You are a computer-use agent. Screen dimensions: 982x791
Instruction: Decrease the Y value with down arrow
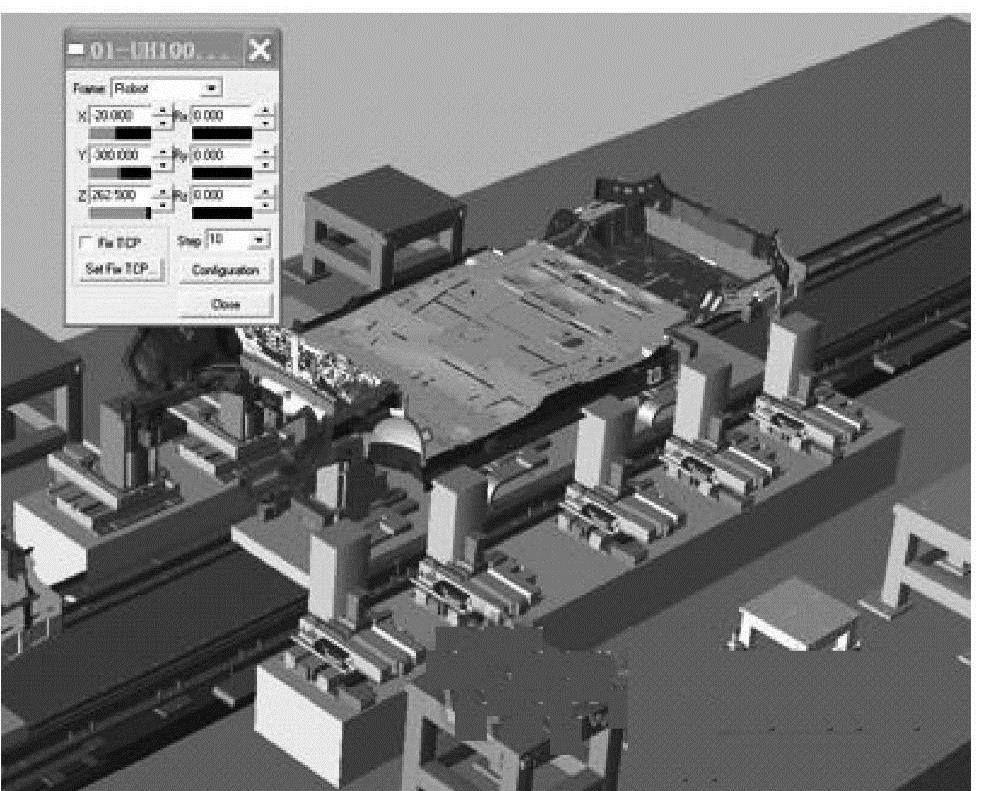163,165
